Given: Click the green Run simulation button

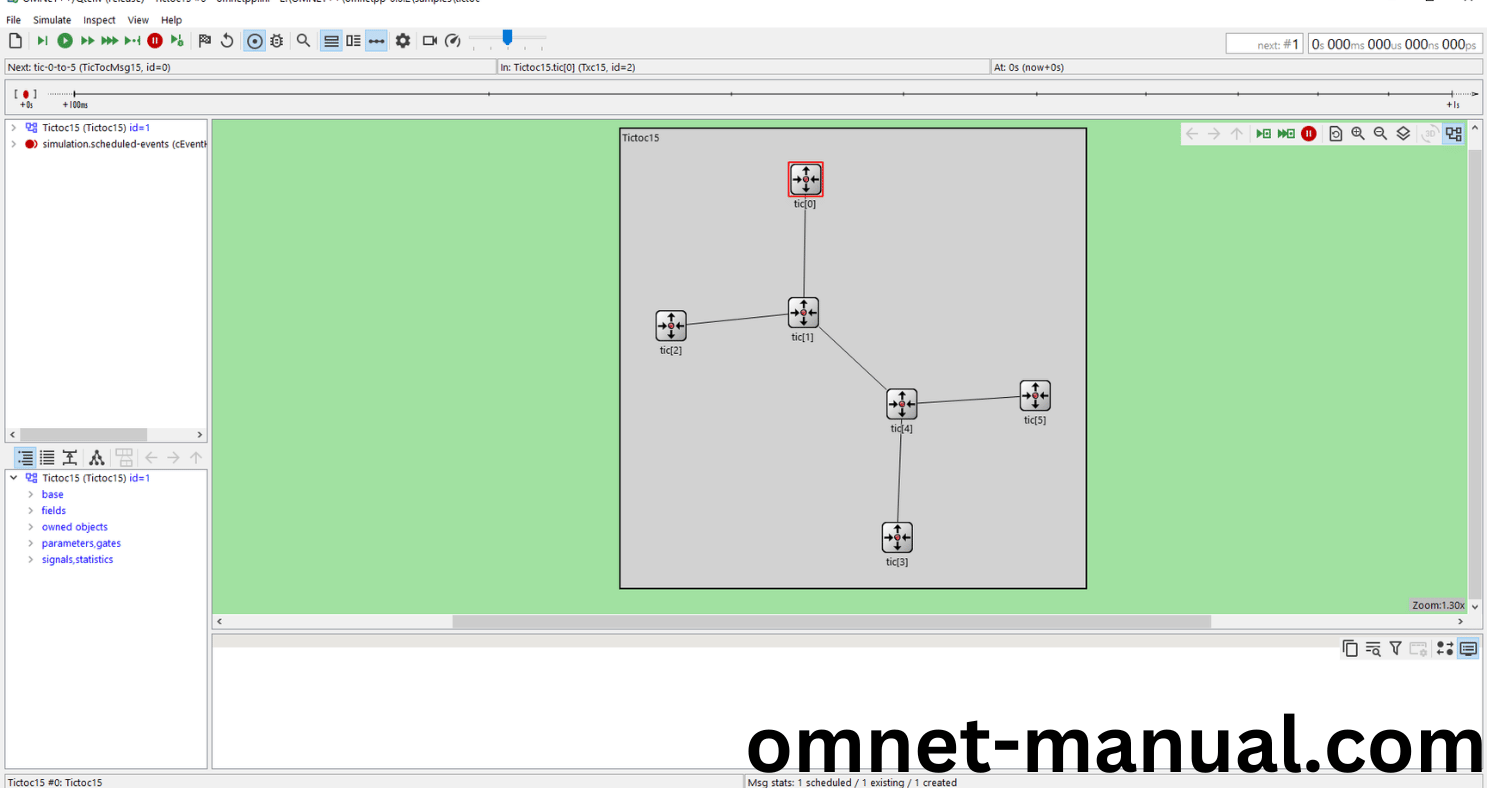Looking at the screenshot, I should (x=65, y=41).
